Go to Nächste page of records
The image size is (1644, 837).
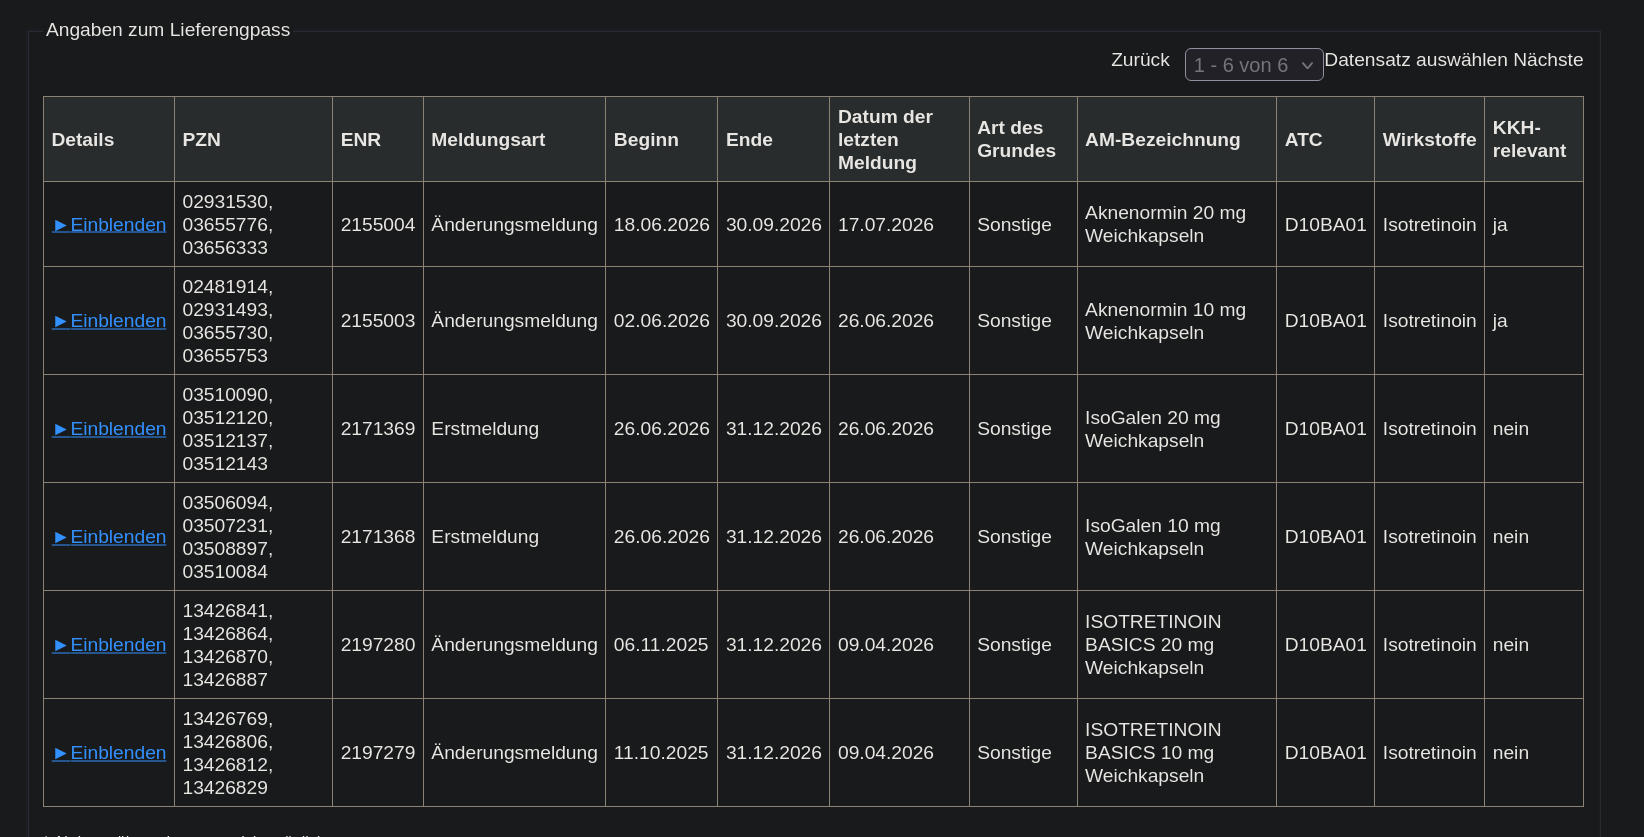coord(1548,60)
